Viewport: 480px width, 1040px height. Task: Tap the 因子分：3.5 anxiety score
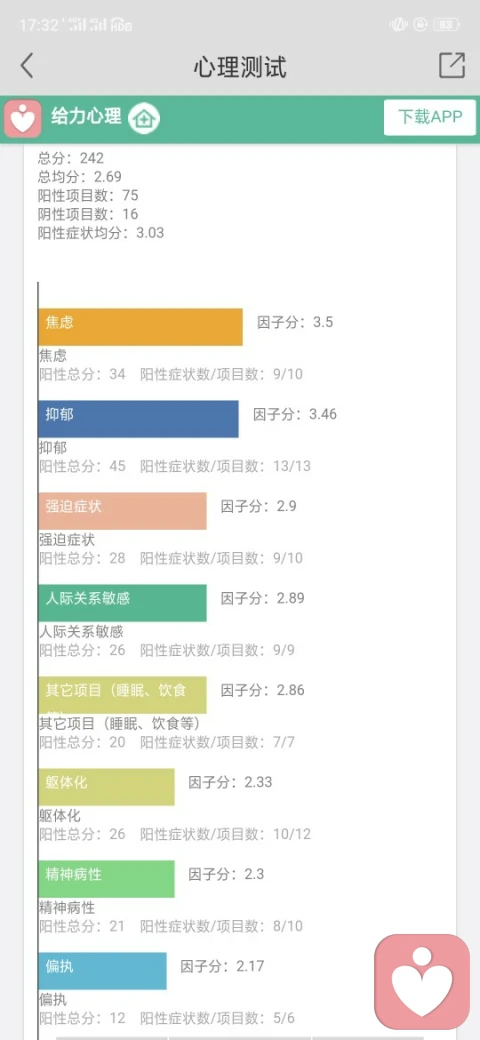[x=295, y=323]
